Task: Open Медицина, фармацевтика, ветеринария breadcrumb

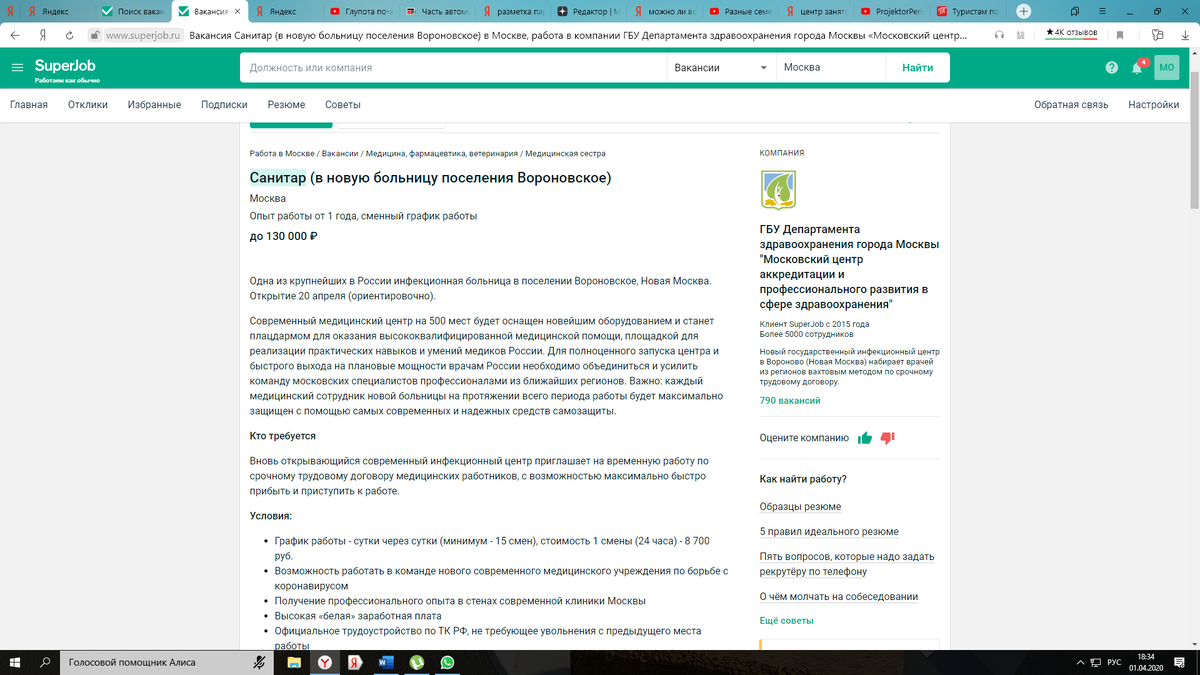Action: click(441, 154)
